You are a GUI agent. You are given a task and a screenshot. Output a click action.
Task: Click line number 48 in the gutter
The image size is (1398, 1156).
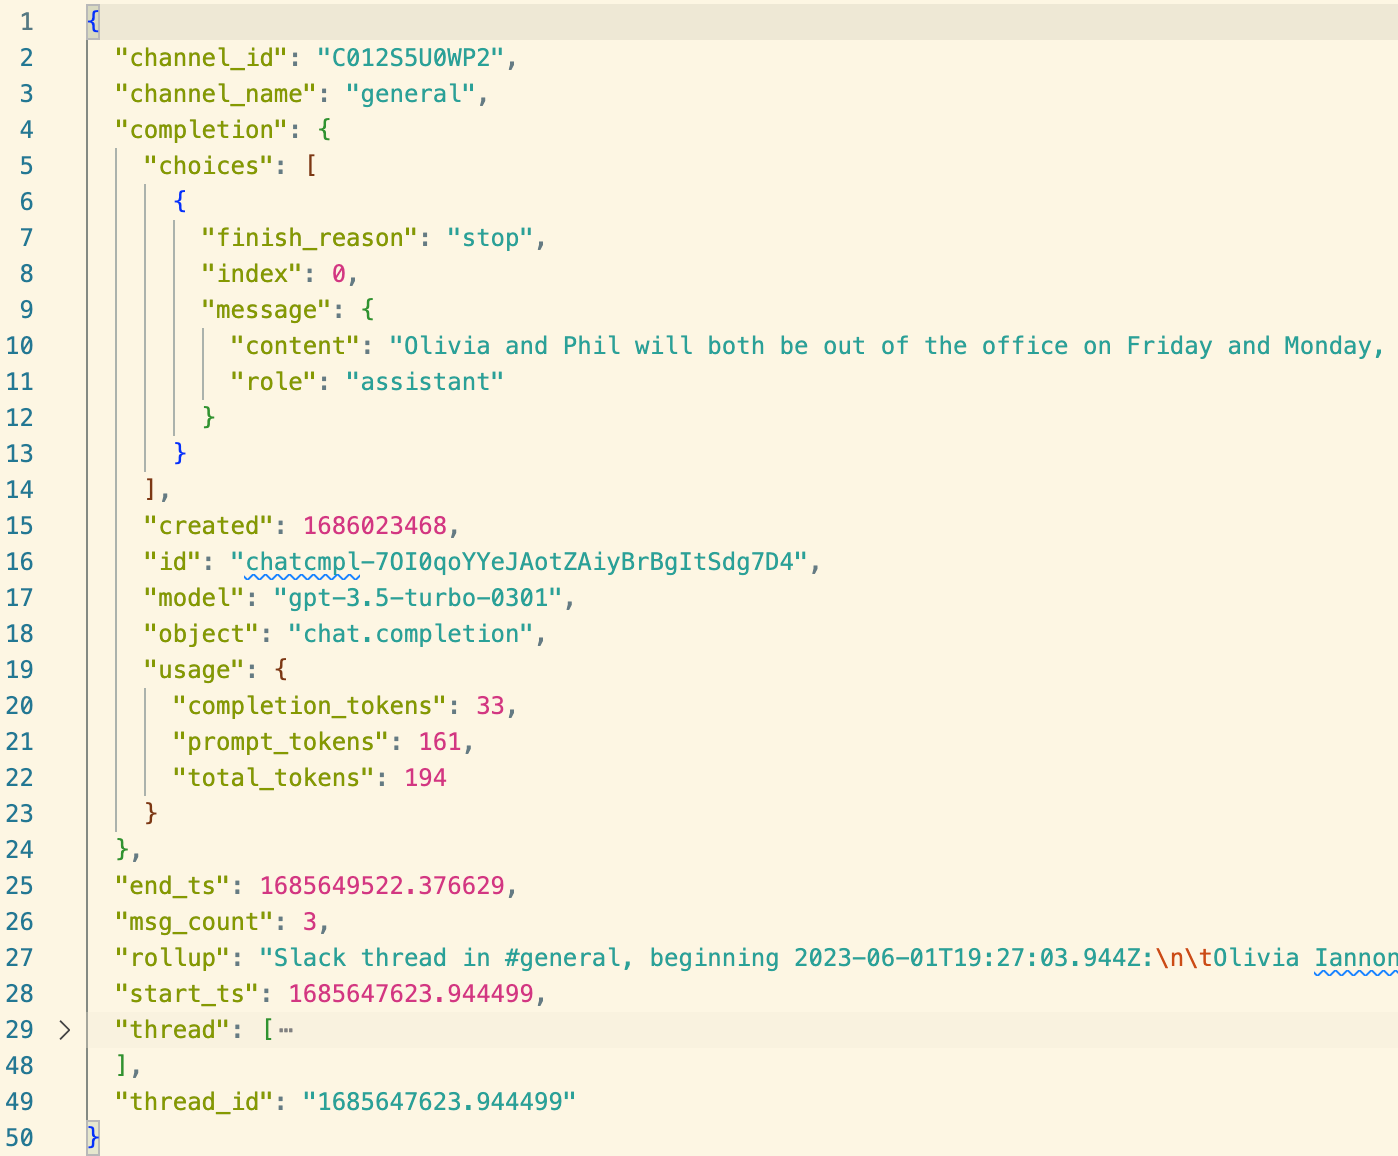19,1066
